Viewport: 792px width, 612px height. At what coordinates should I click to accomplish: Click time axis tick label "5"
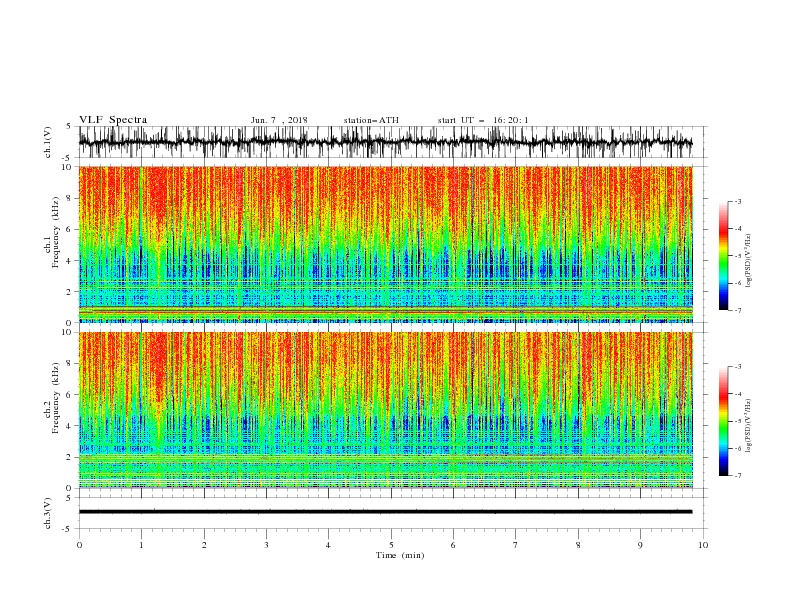(391, 545)
